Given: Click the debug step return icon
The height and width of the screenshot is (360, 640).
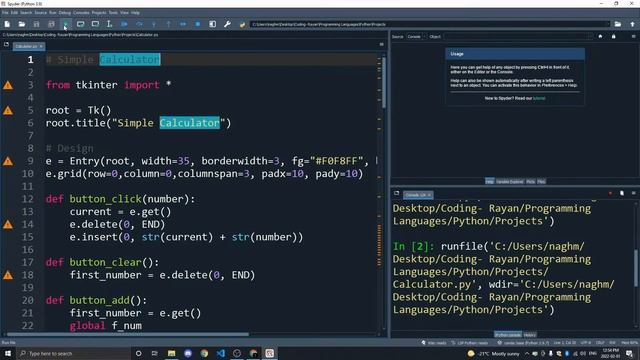Looking at the screenshot, I should click(x=169, y=24).
